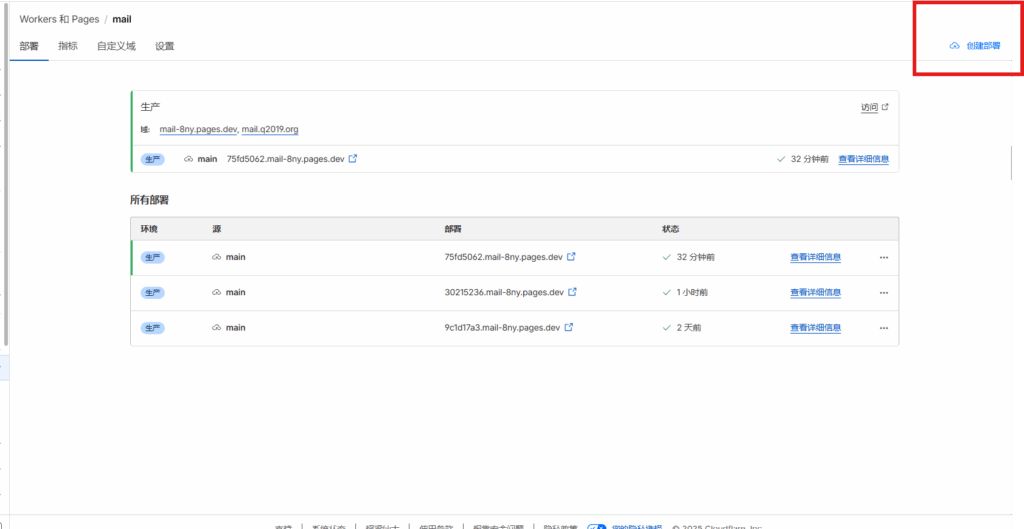This screenshot has height=529, width=1024.
Task: Open the three-dot menu for 75fd5062 deployment
Action: [883, 257]
